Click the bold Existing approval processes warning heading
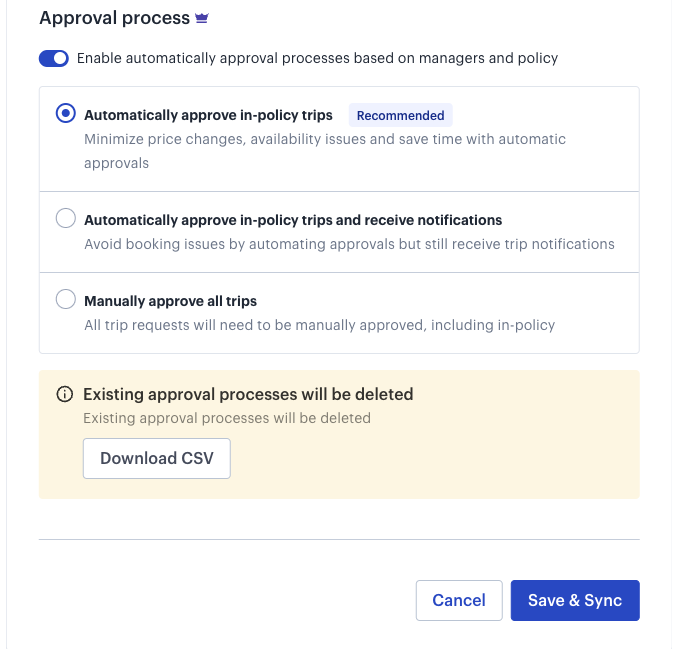The image size is (674, 649). (248, 394)
